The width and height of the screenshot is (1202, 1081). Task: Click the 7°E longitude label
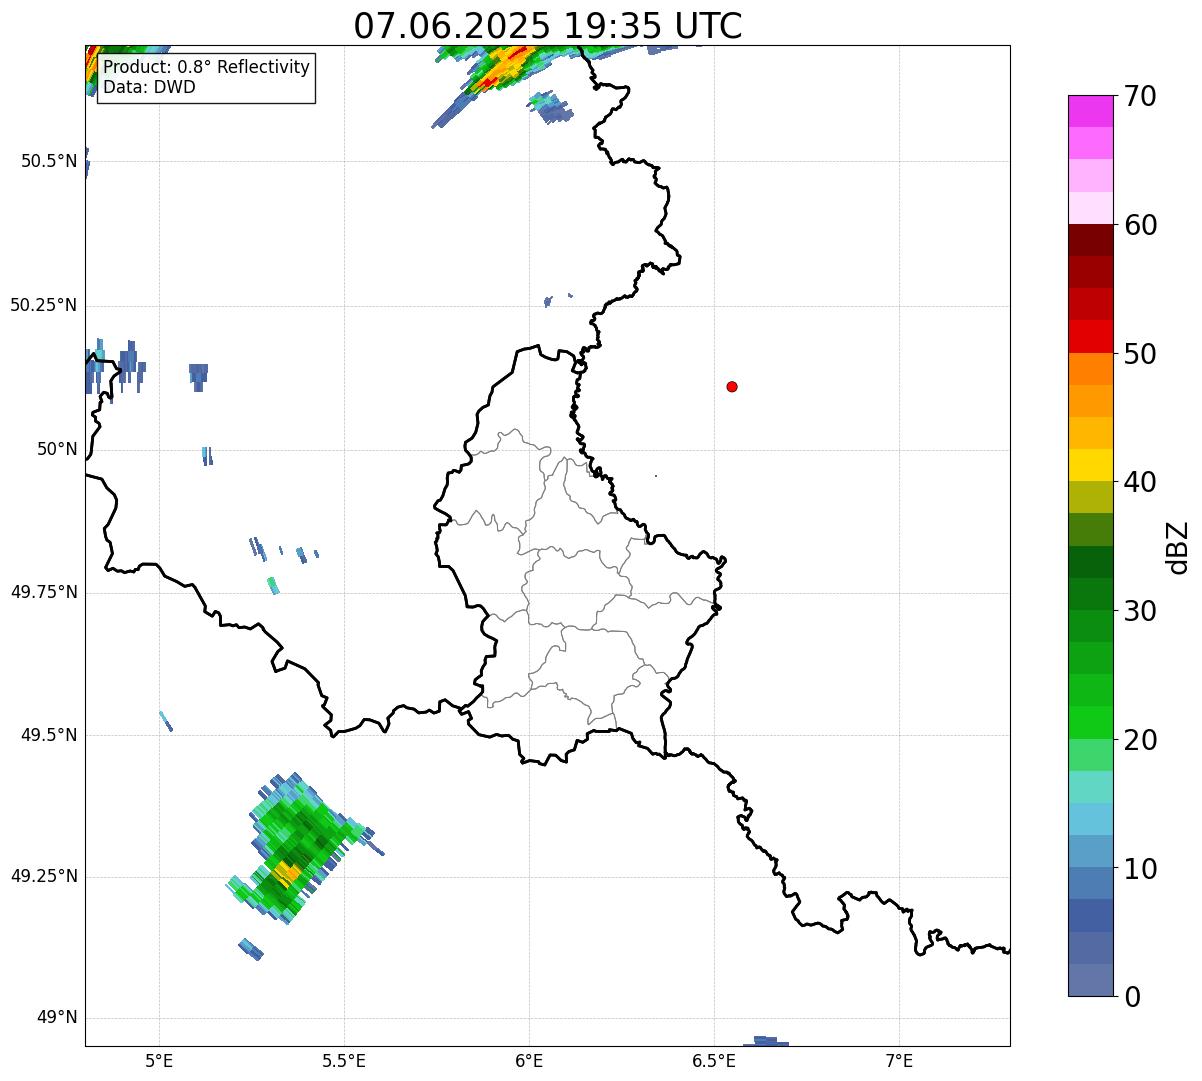pyautogui.click(x=899, y=1060)
